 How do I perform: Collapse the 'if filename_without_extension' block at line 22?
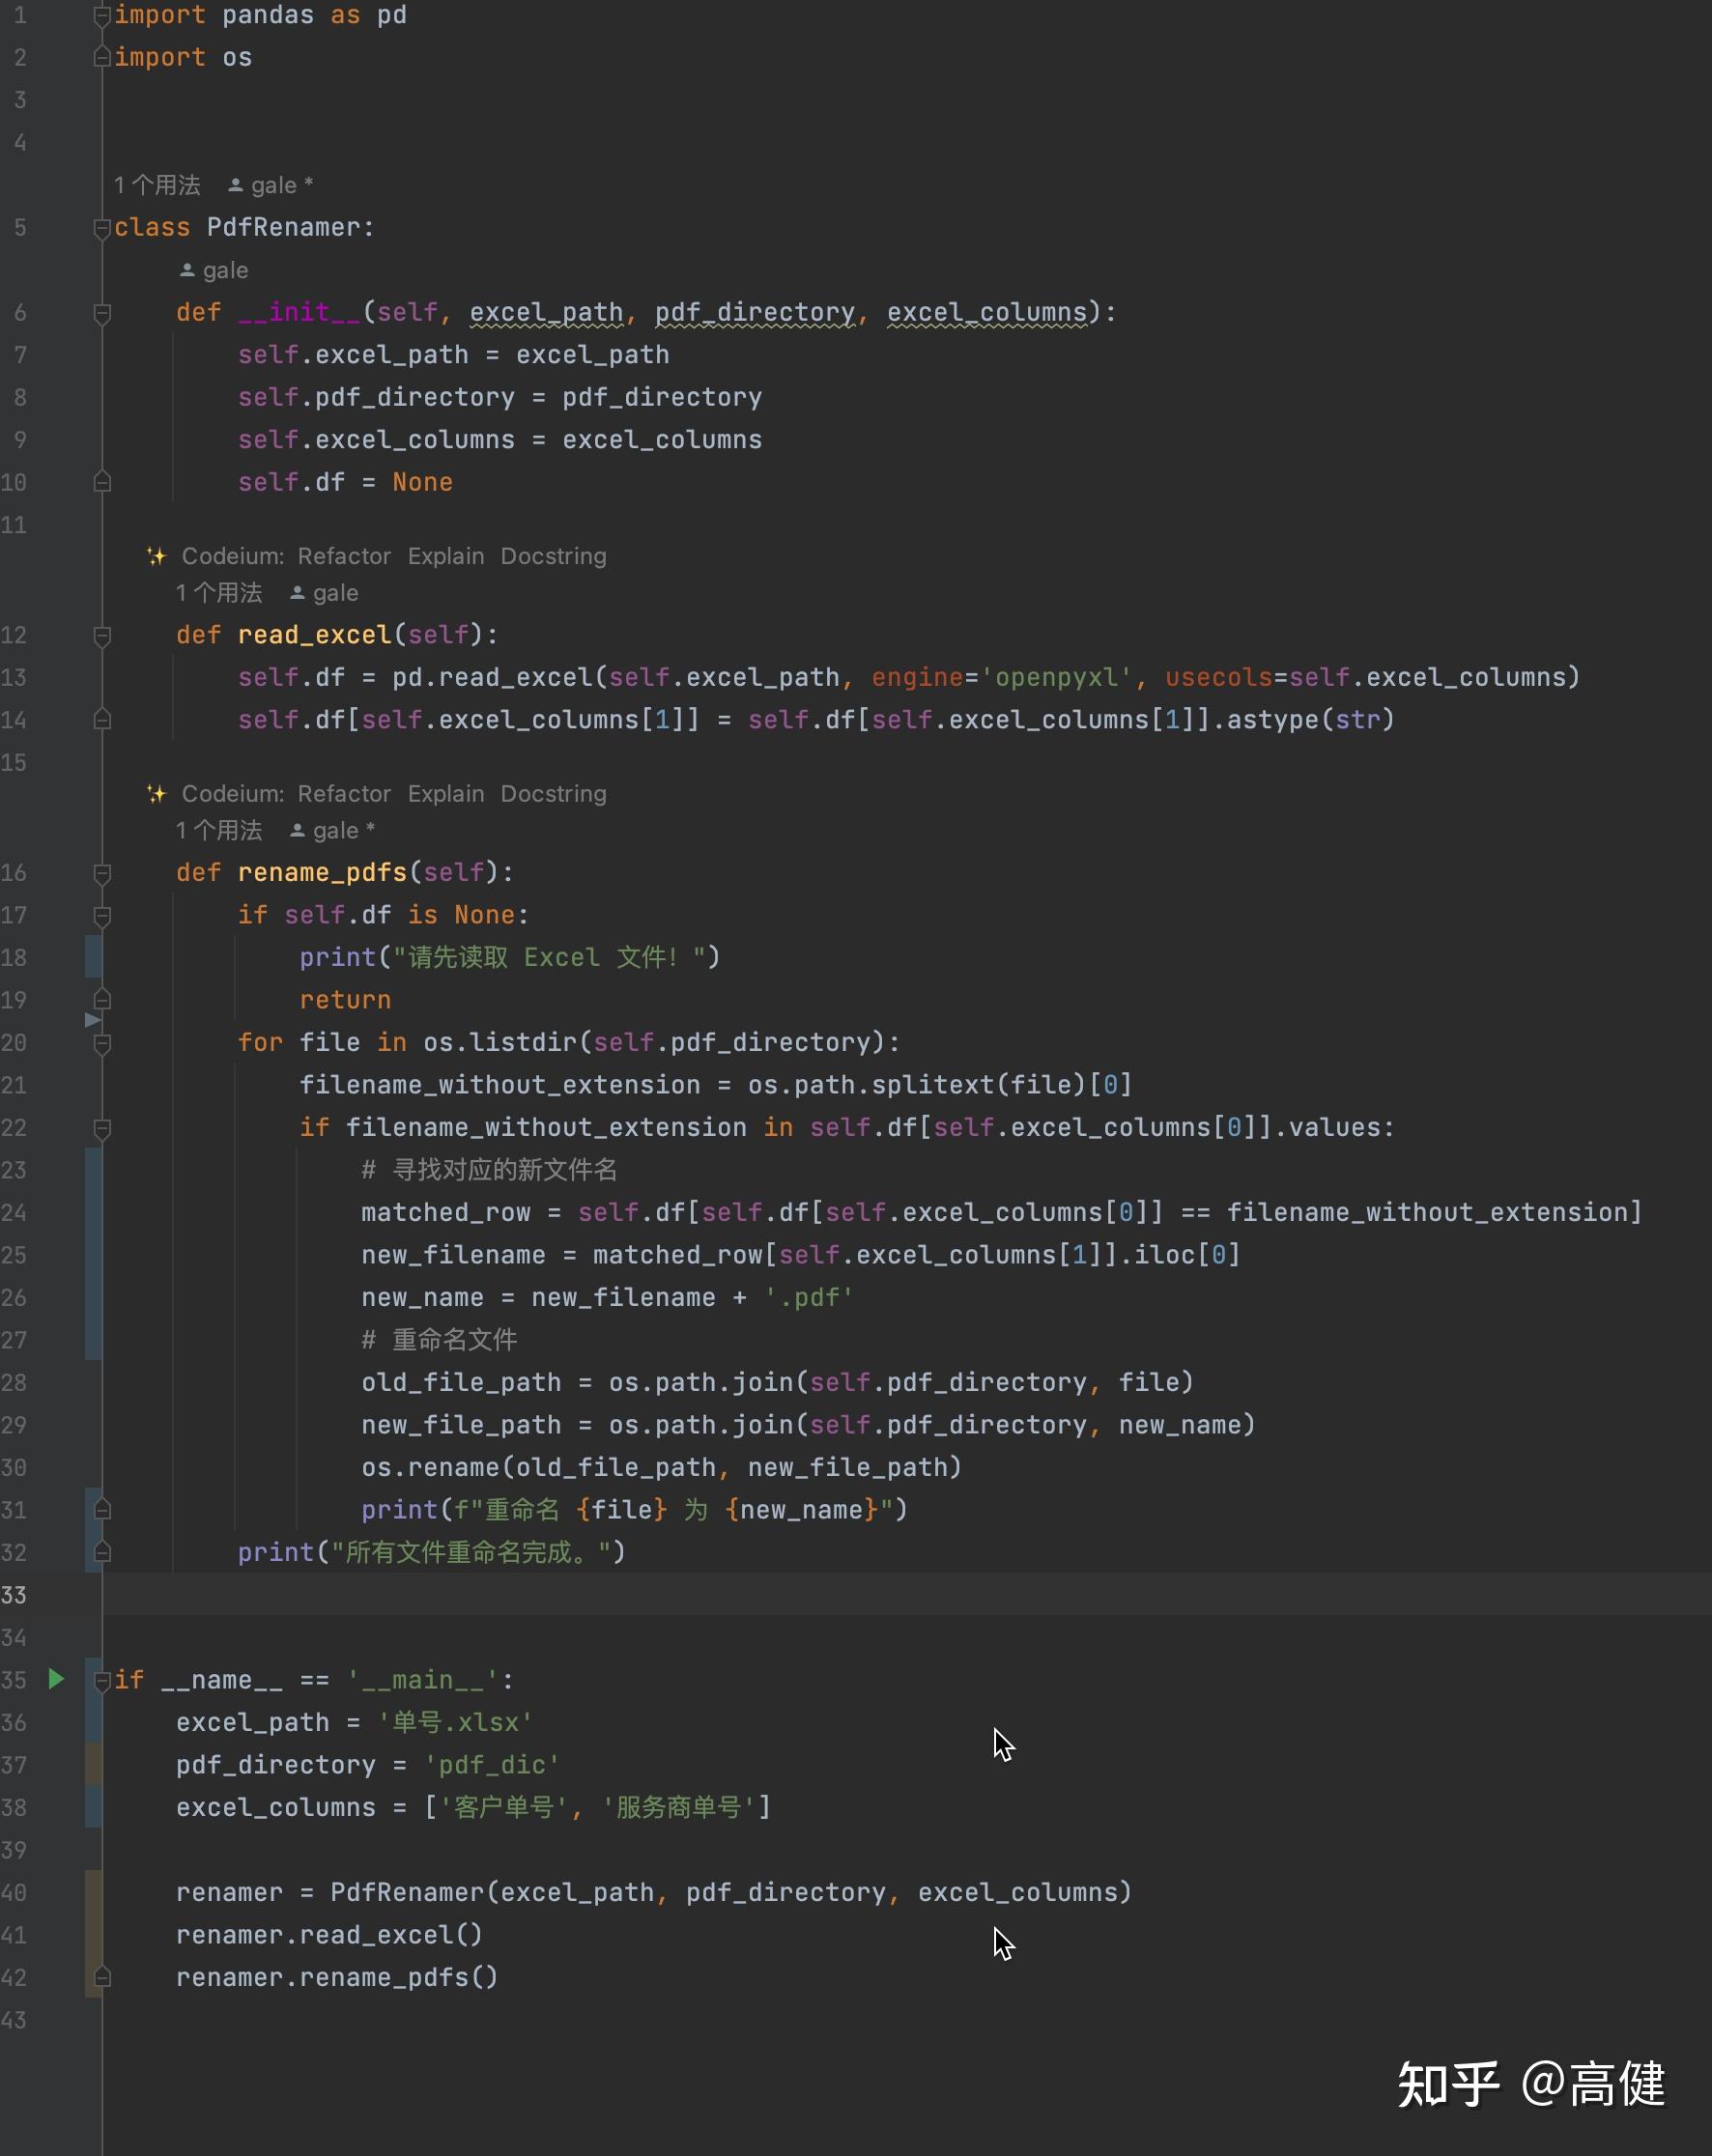[101, 1129]
